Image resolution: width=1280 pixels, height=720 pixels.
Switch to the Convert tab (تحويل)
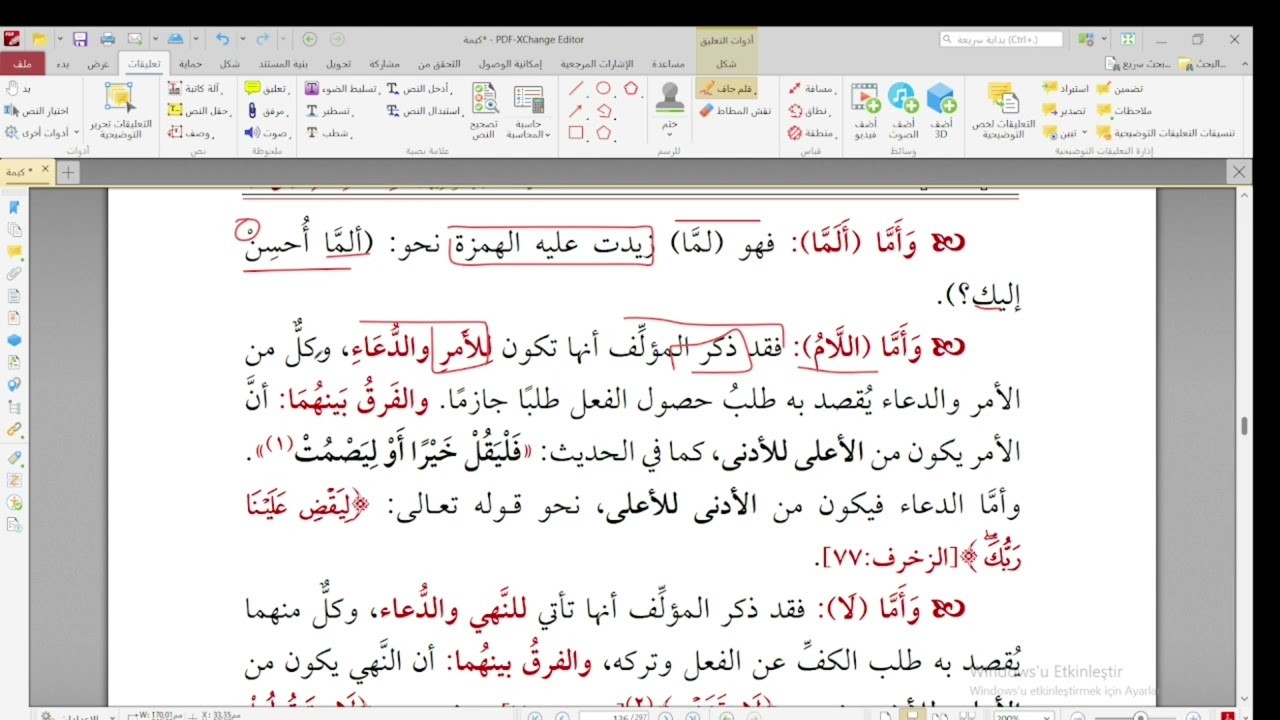[x=339, y=64]
